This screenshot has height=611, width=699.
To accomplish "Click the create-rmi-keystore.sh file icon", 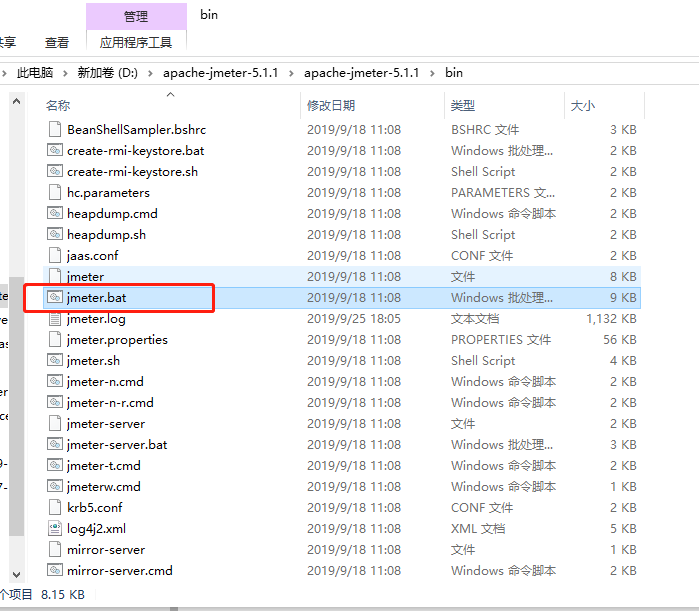I will (x=55, y=171).
